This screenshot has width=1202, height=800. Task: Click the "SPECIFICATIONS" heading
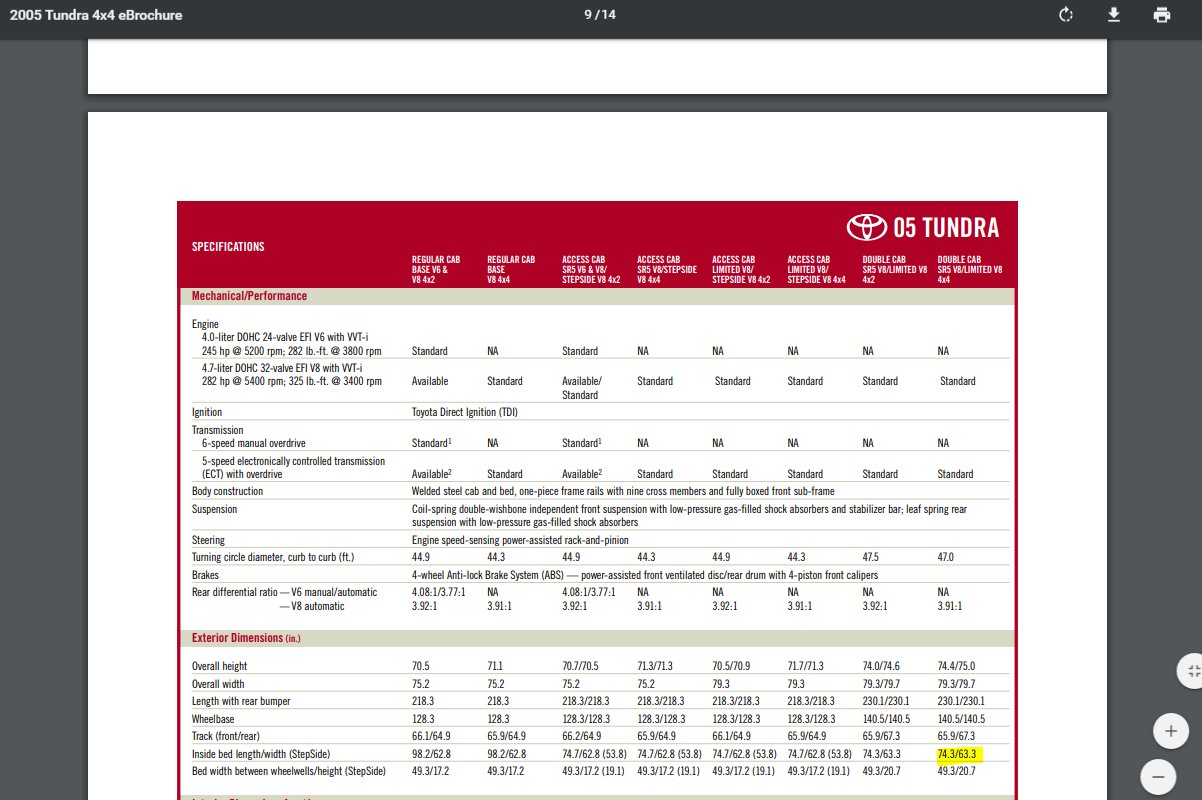[228, 246]
